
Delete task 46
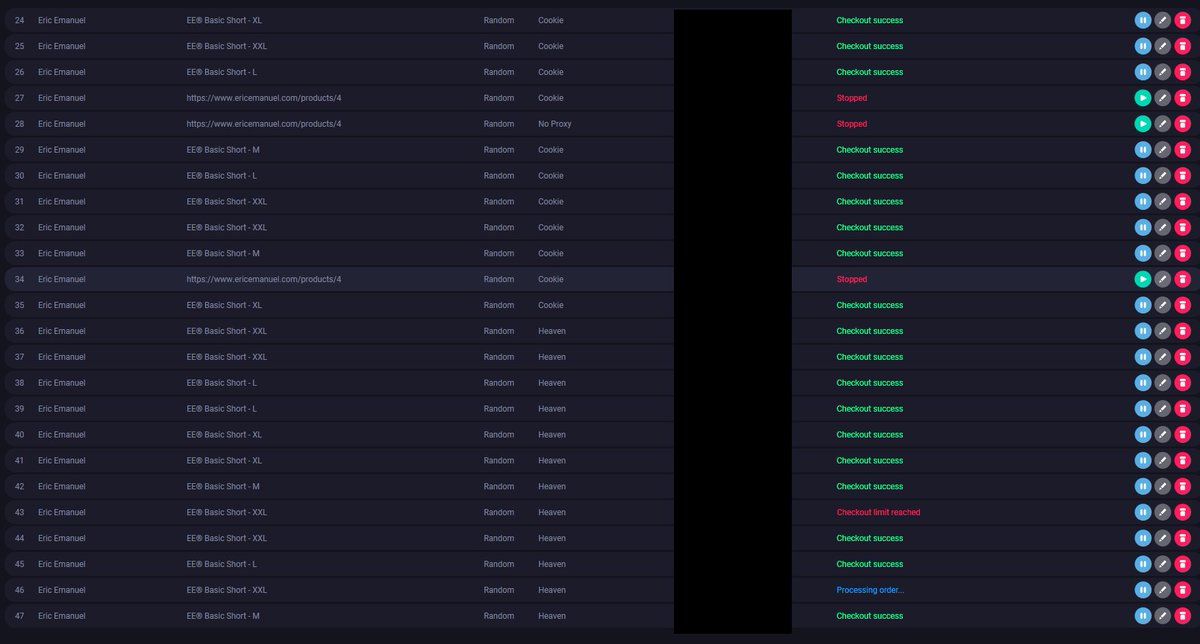click(x=1182, y=590)
